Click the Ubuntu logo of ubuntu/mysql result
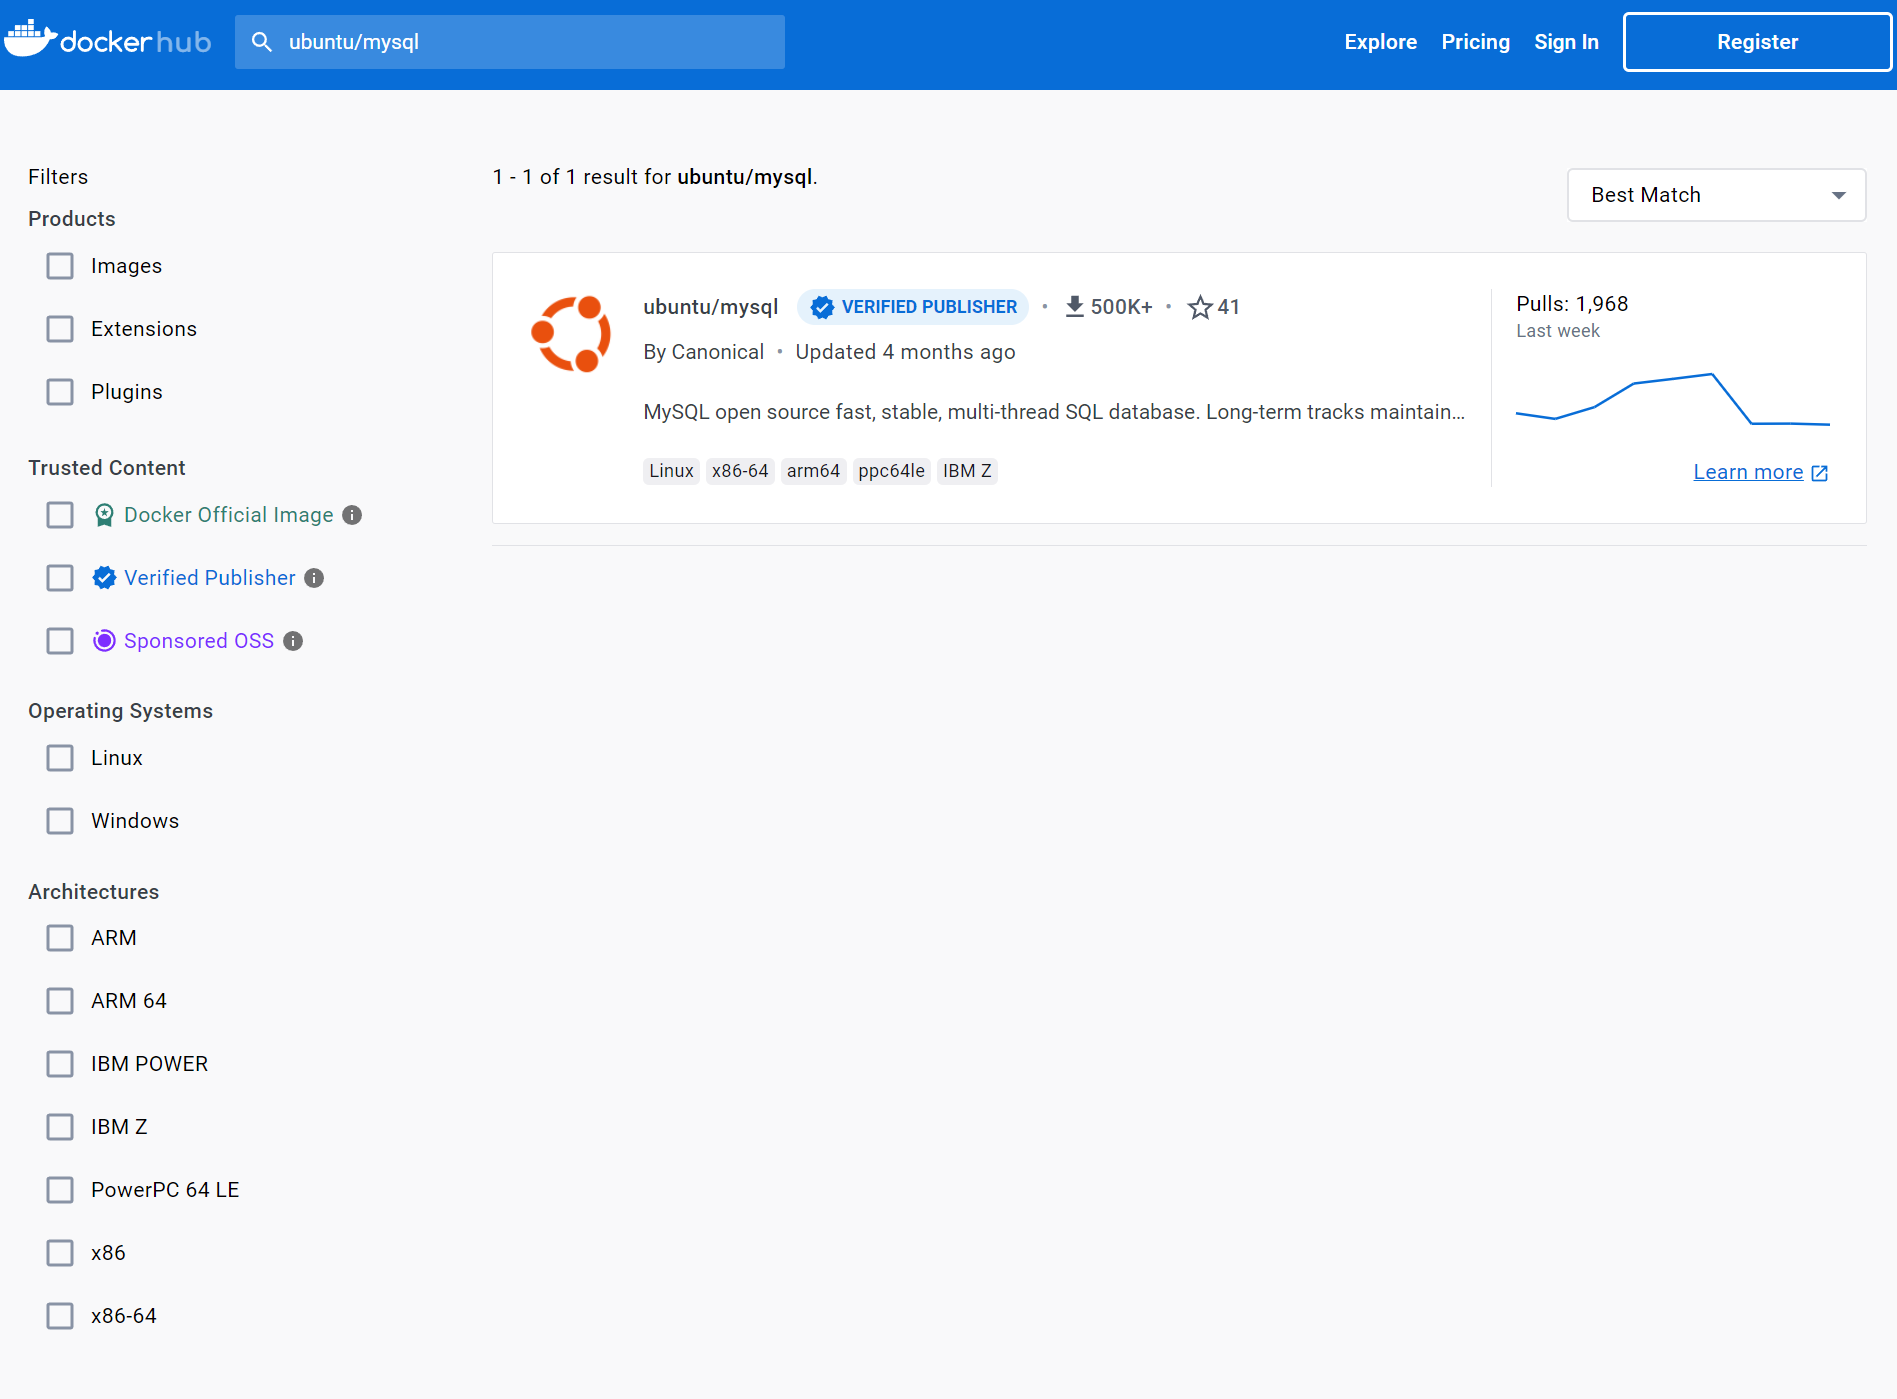The image size is (1897, 1399). (x=570, y=334)
